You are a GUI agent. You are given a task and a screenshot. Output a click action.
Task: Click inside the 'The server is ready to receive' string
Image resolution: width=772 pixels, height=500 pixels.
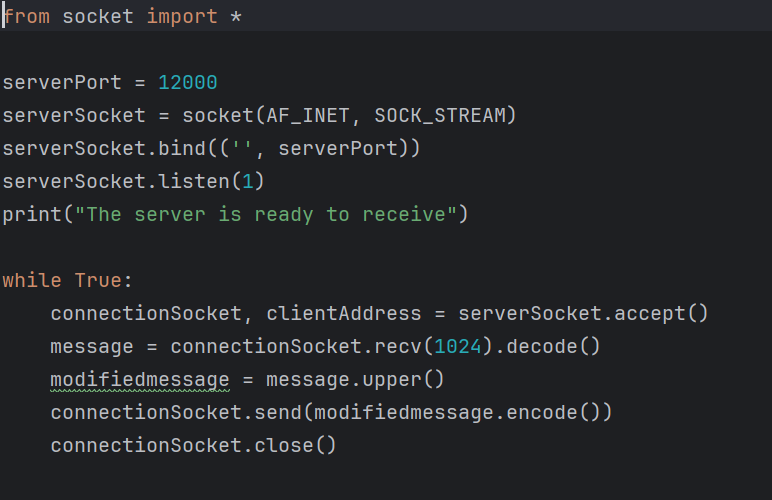pyautogui.click(x=272, y=214)
